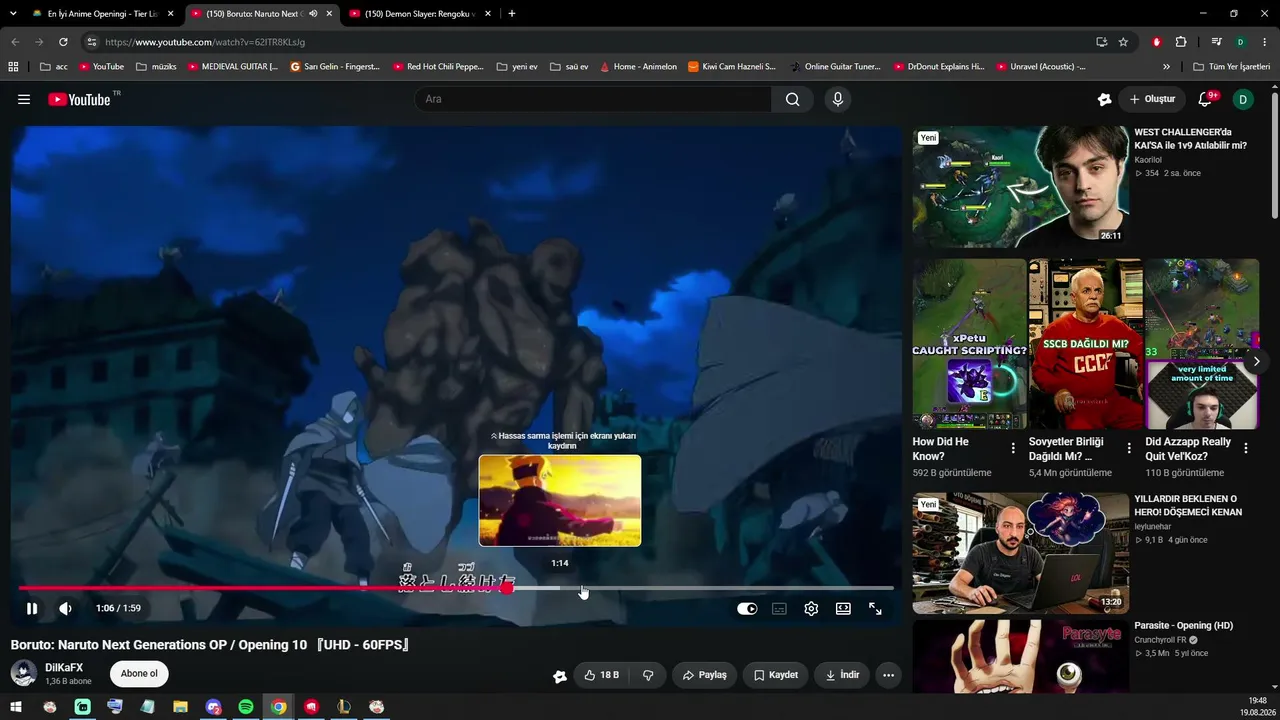The height and width of the screenshot is (720, 1280).
Task: Toggle the autoplay switch
Action: [747, 608]
